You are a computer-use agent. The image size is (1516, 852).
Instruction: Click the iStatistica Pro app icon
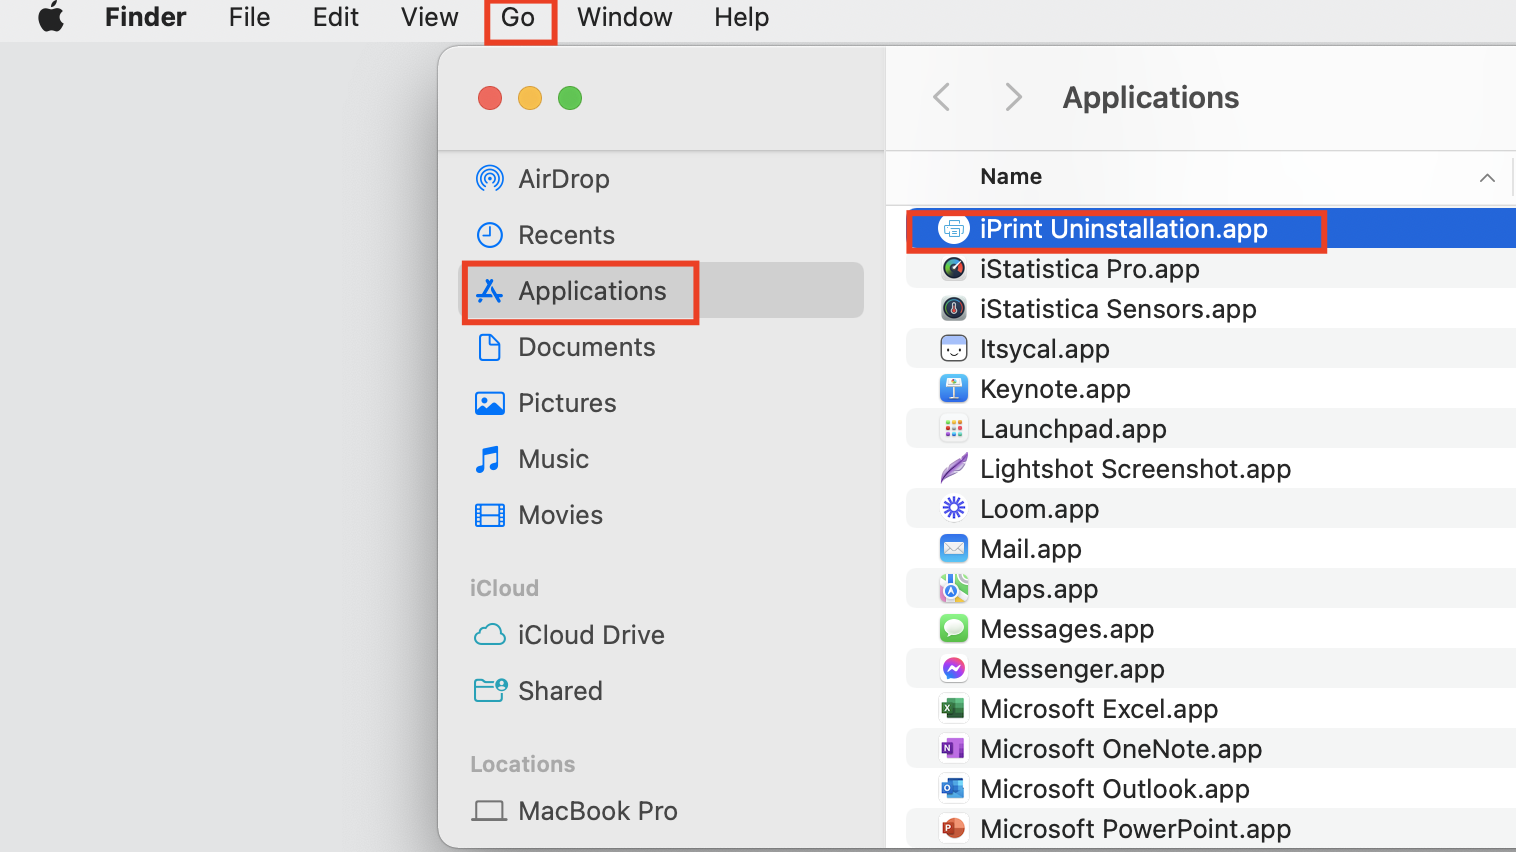pyautogui.click(x=954, y=269)
